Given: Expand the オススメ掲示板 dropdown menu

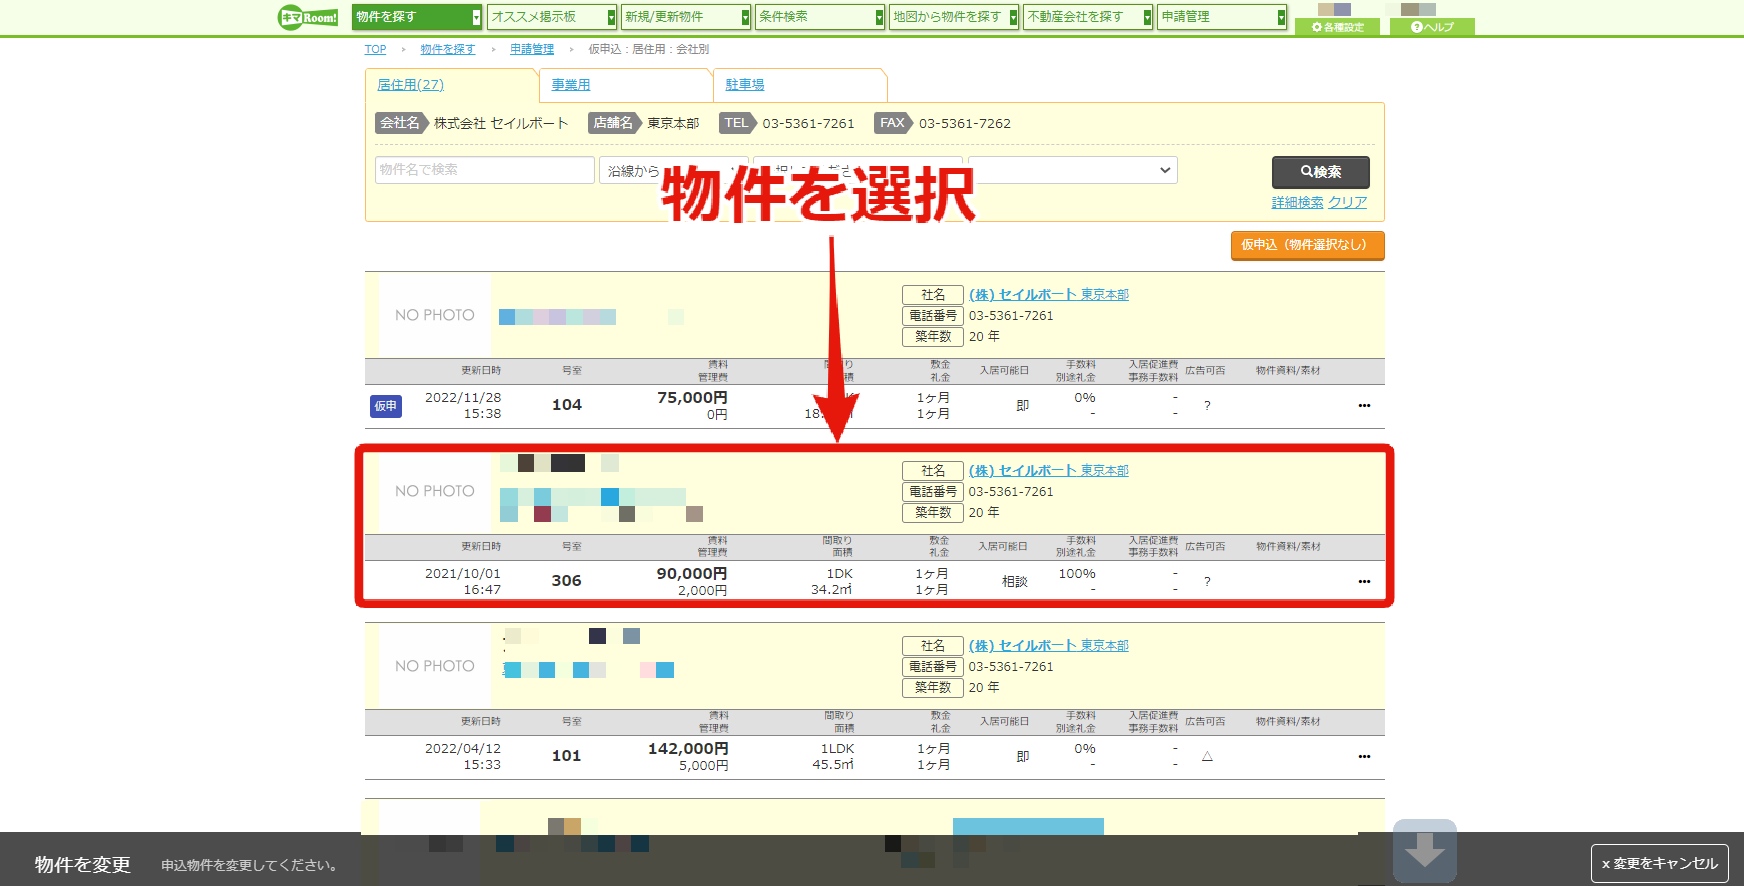Looking at the screenshot, I should click(552, 17).
